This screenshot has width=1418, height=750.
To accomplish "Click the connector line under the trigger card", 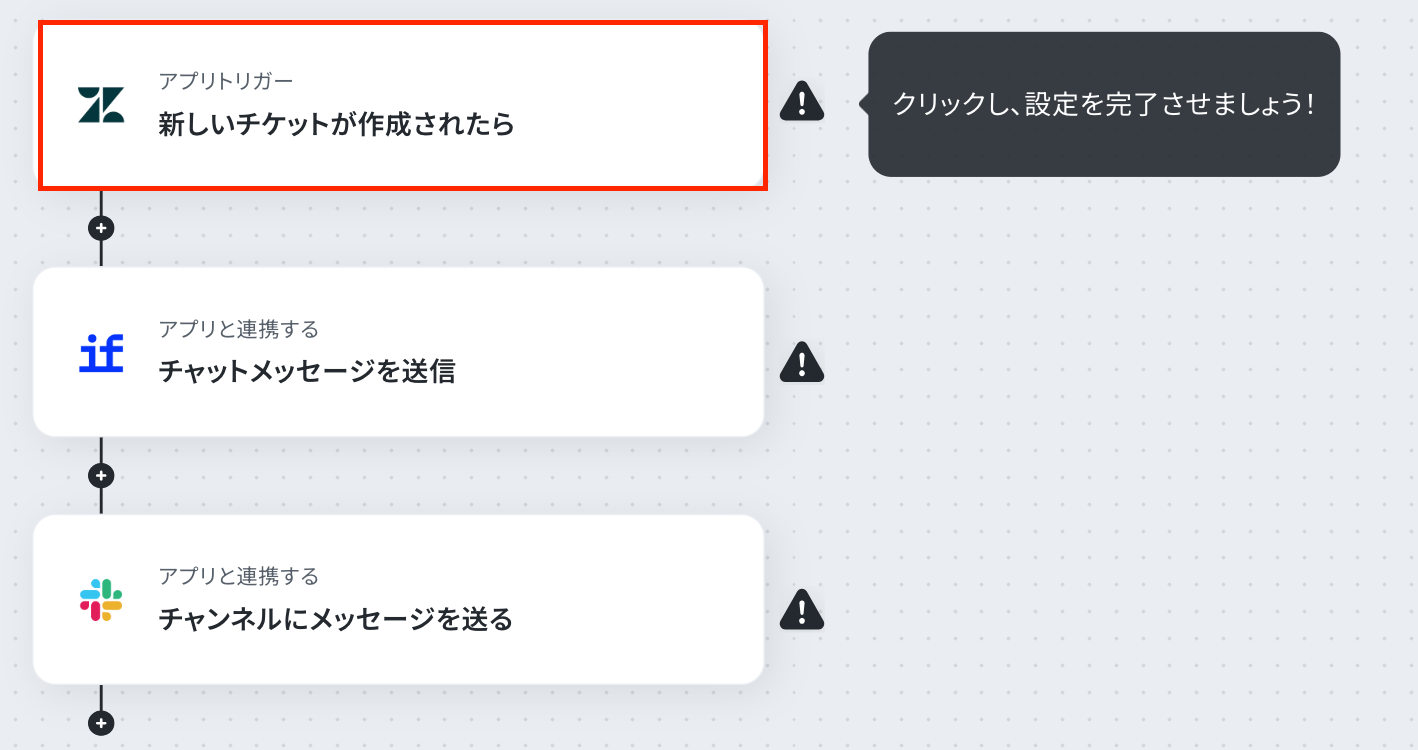I will coord(101,202).
